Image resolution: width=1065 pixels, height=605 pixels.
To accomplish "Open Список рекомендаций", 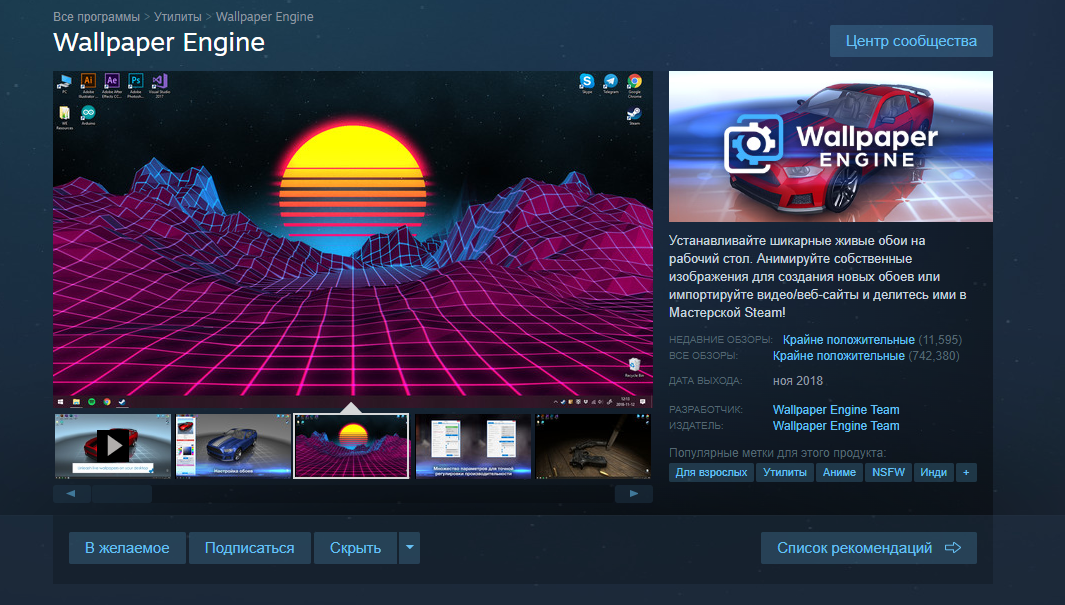I will click(x=869, y=548).
